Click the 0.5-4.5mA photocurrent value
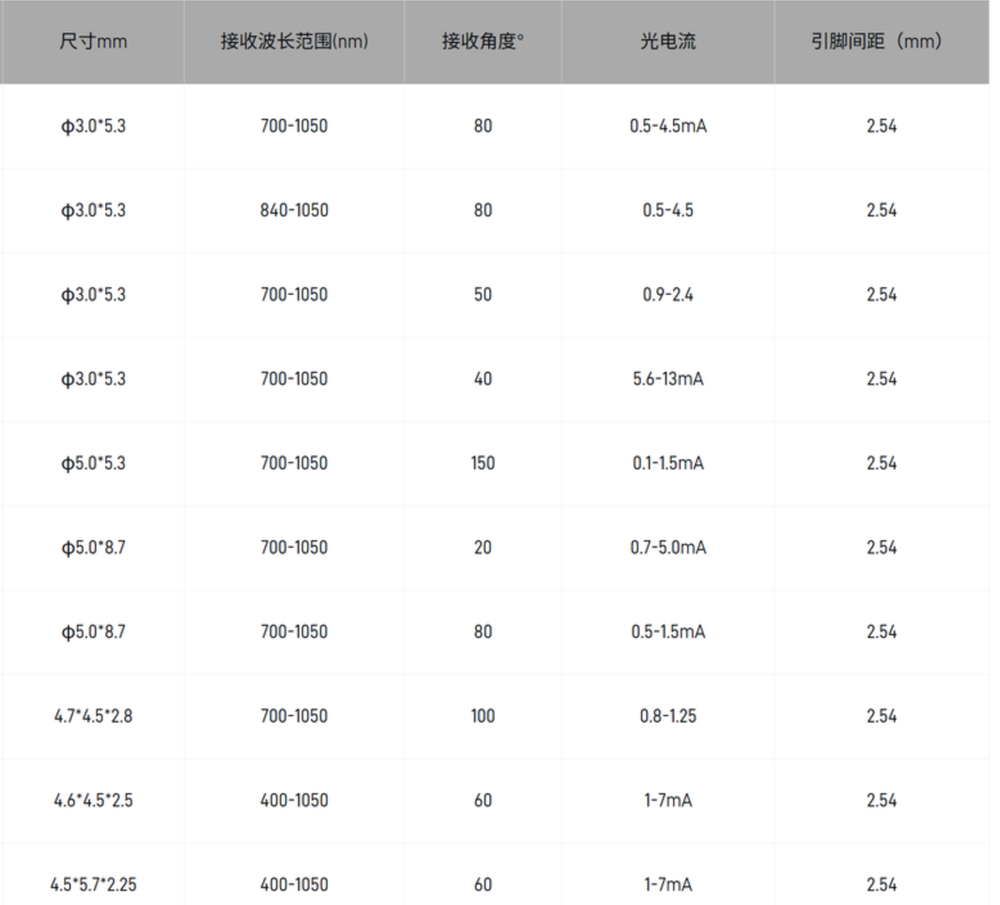 pyautogui.click(x=668, y=127)
